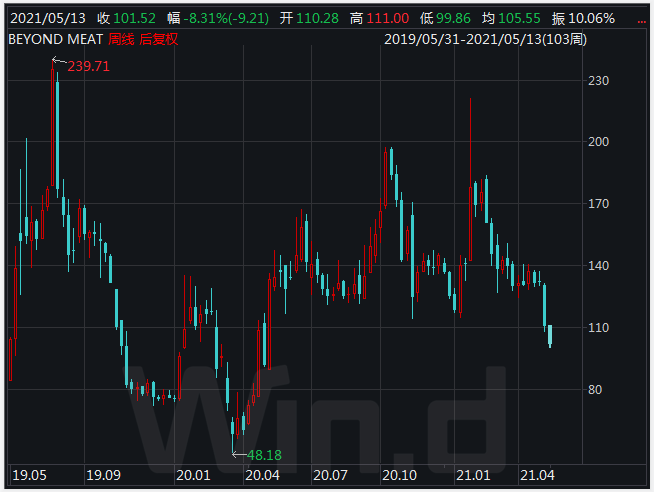Click the 21.04 time axis label
Viewport: 654px width, 492px height.
click(x=538, y=475)
